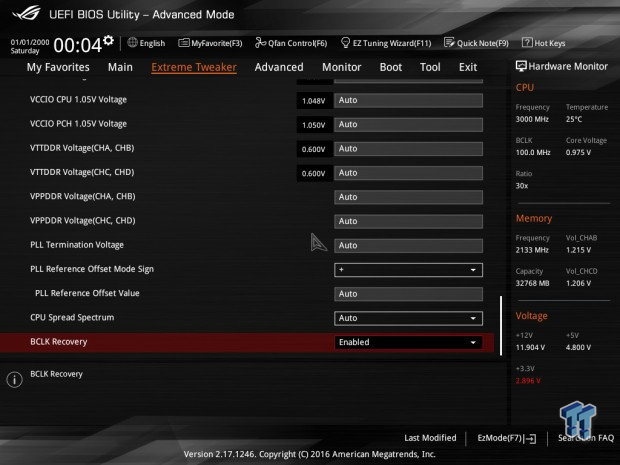
Task: Switch to the Boot tab
Action: [x=391, y=67]
